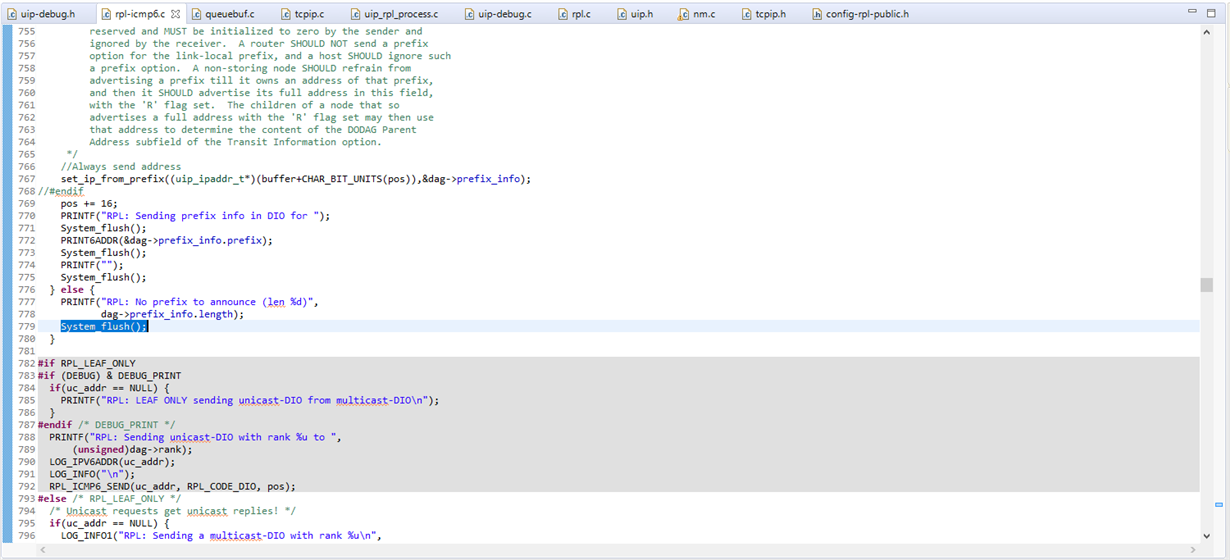The width and height of the screenshot is (1230, 560).
Task: Click the set_ip_from_prefix call on line 767
Action: (x=295, y=179)
